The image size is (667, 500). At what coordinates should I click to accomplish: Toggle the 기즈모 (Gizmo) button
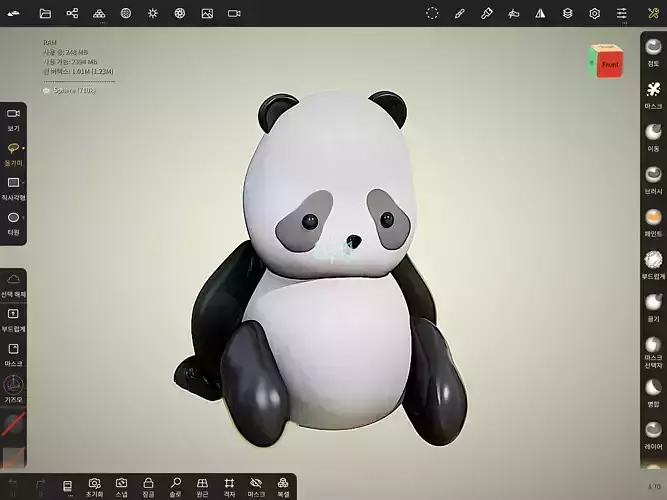13,389
